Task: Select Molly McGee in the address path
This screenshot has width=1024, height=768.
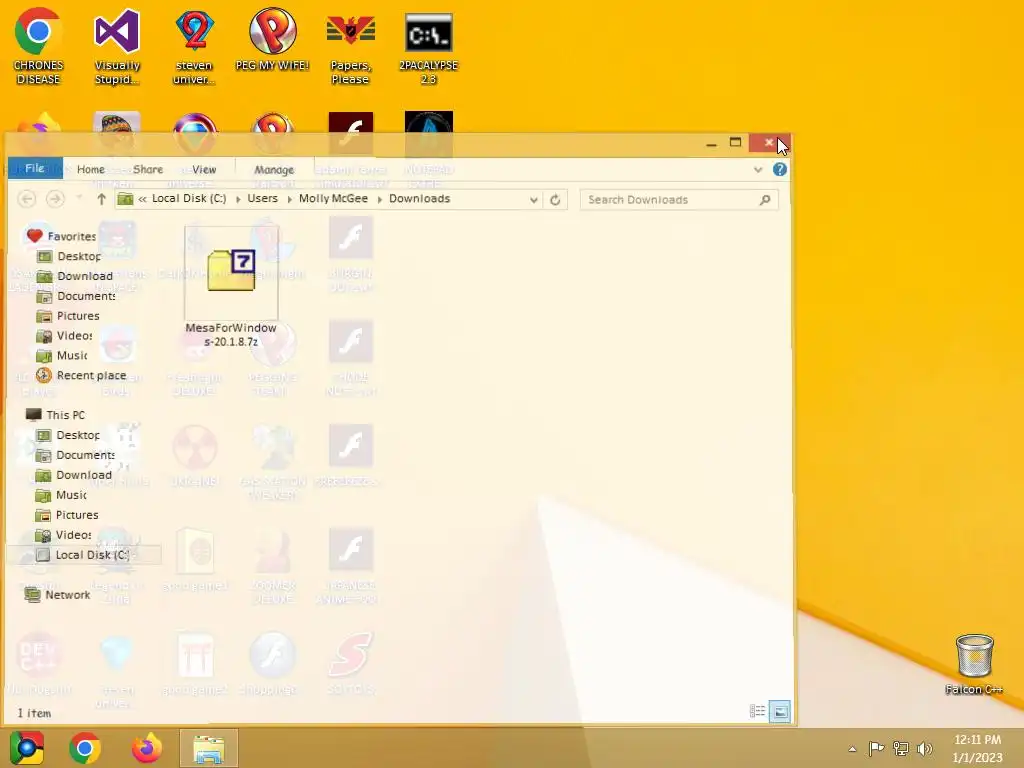Action: (333, 199)
